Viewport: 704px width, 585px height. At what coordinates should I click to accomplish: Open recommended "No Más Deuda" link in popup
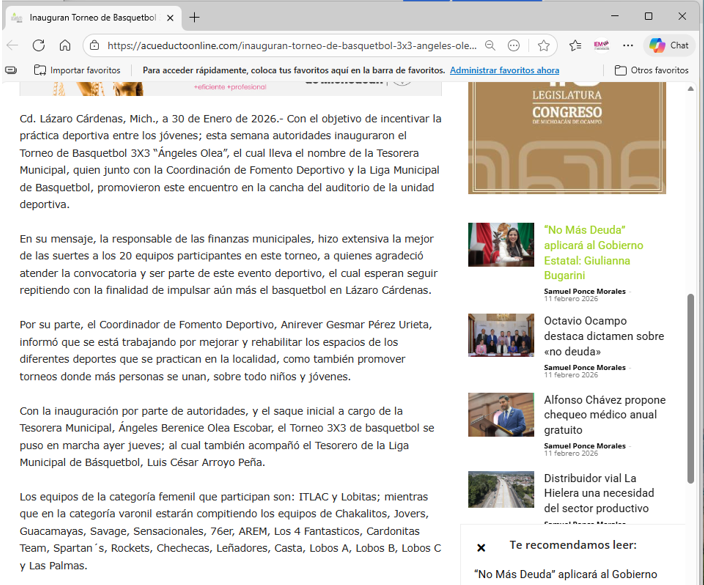point(566,574)
